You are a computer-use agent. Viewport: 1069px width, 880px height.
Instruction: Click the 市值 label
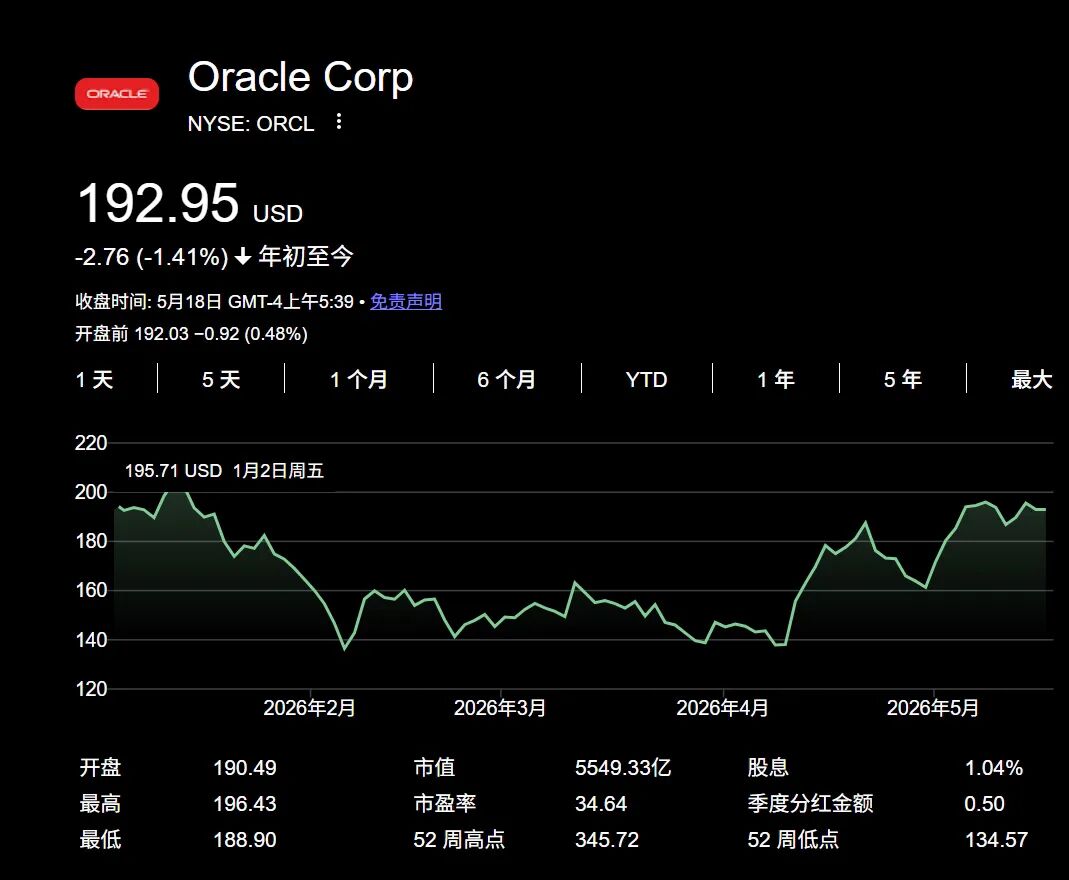pos(434,768)
